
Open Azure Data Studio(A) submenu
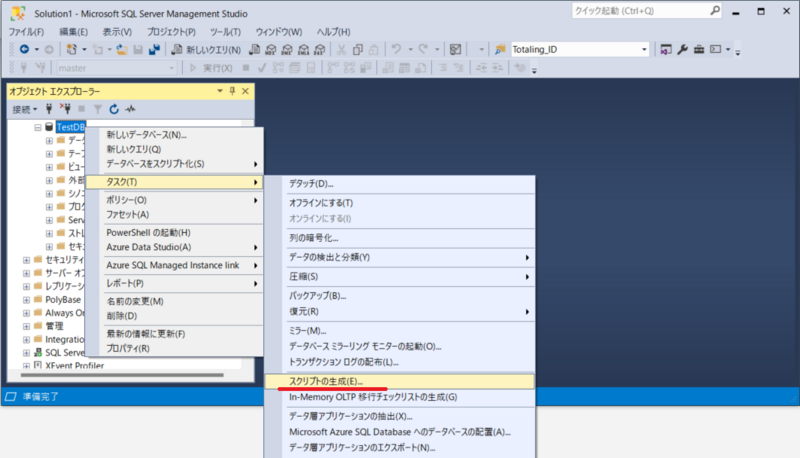pos(174,247)
